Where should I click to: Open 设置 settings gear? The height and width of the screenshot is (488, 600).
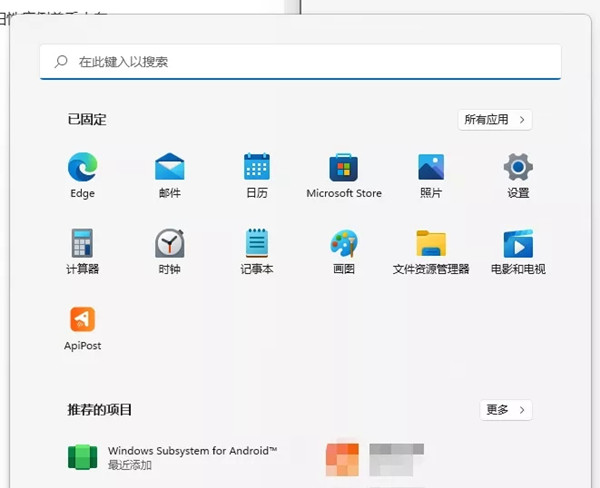point(518,167)
